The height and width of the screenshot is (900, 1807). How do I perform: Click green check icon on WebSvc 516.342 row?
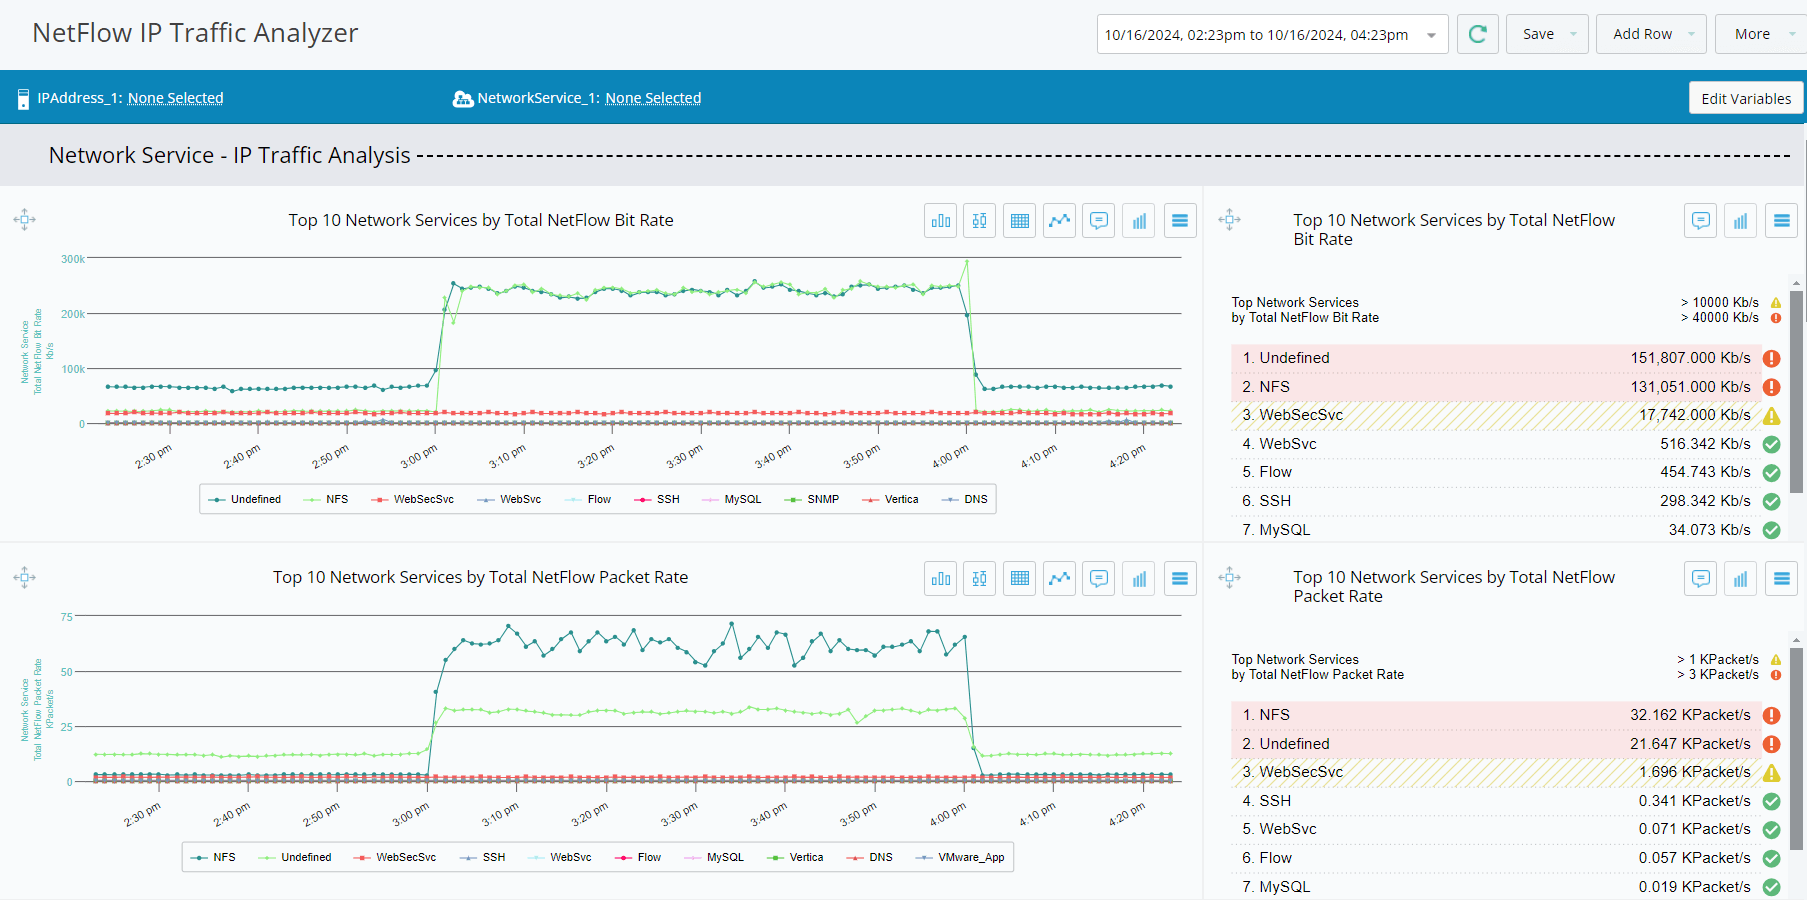click(1771, 444)
